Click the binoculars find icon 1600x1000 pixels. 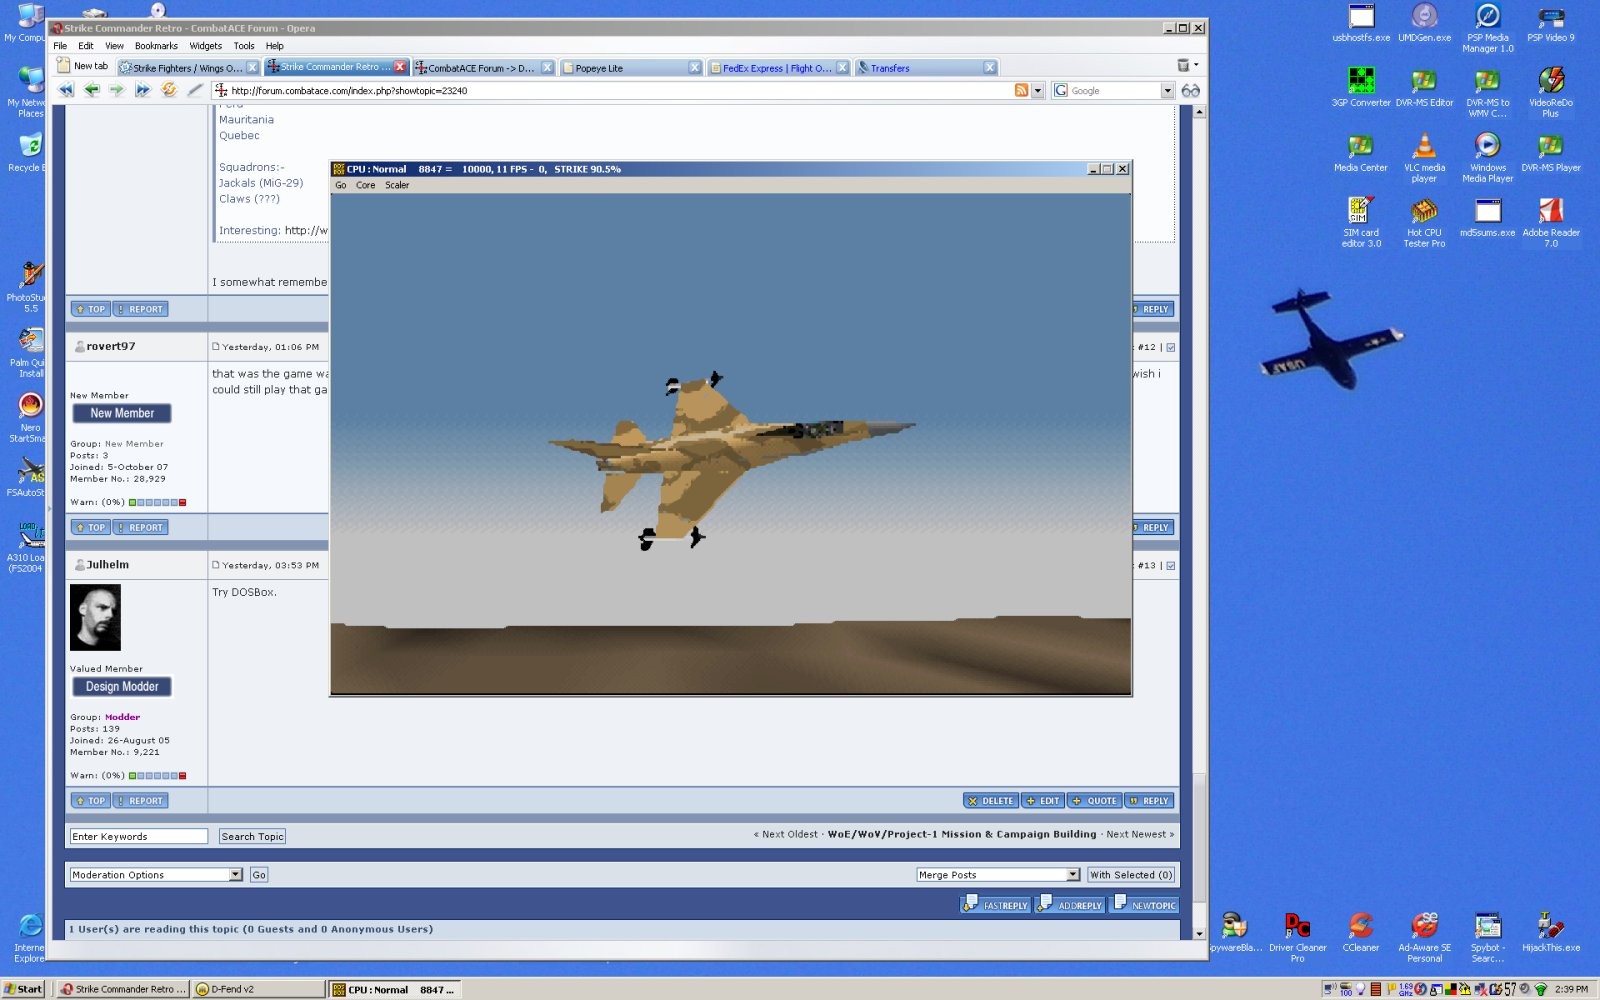point(1190,90)
